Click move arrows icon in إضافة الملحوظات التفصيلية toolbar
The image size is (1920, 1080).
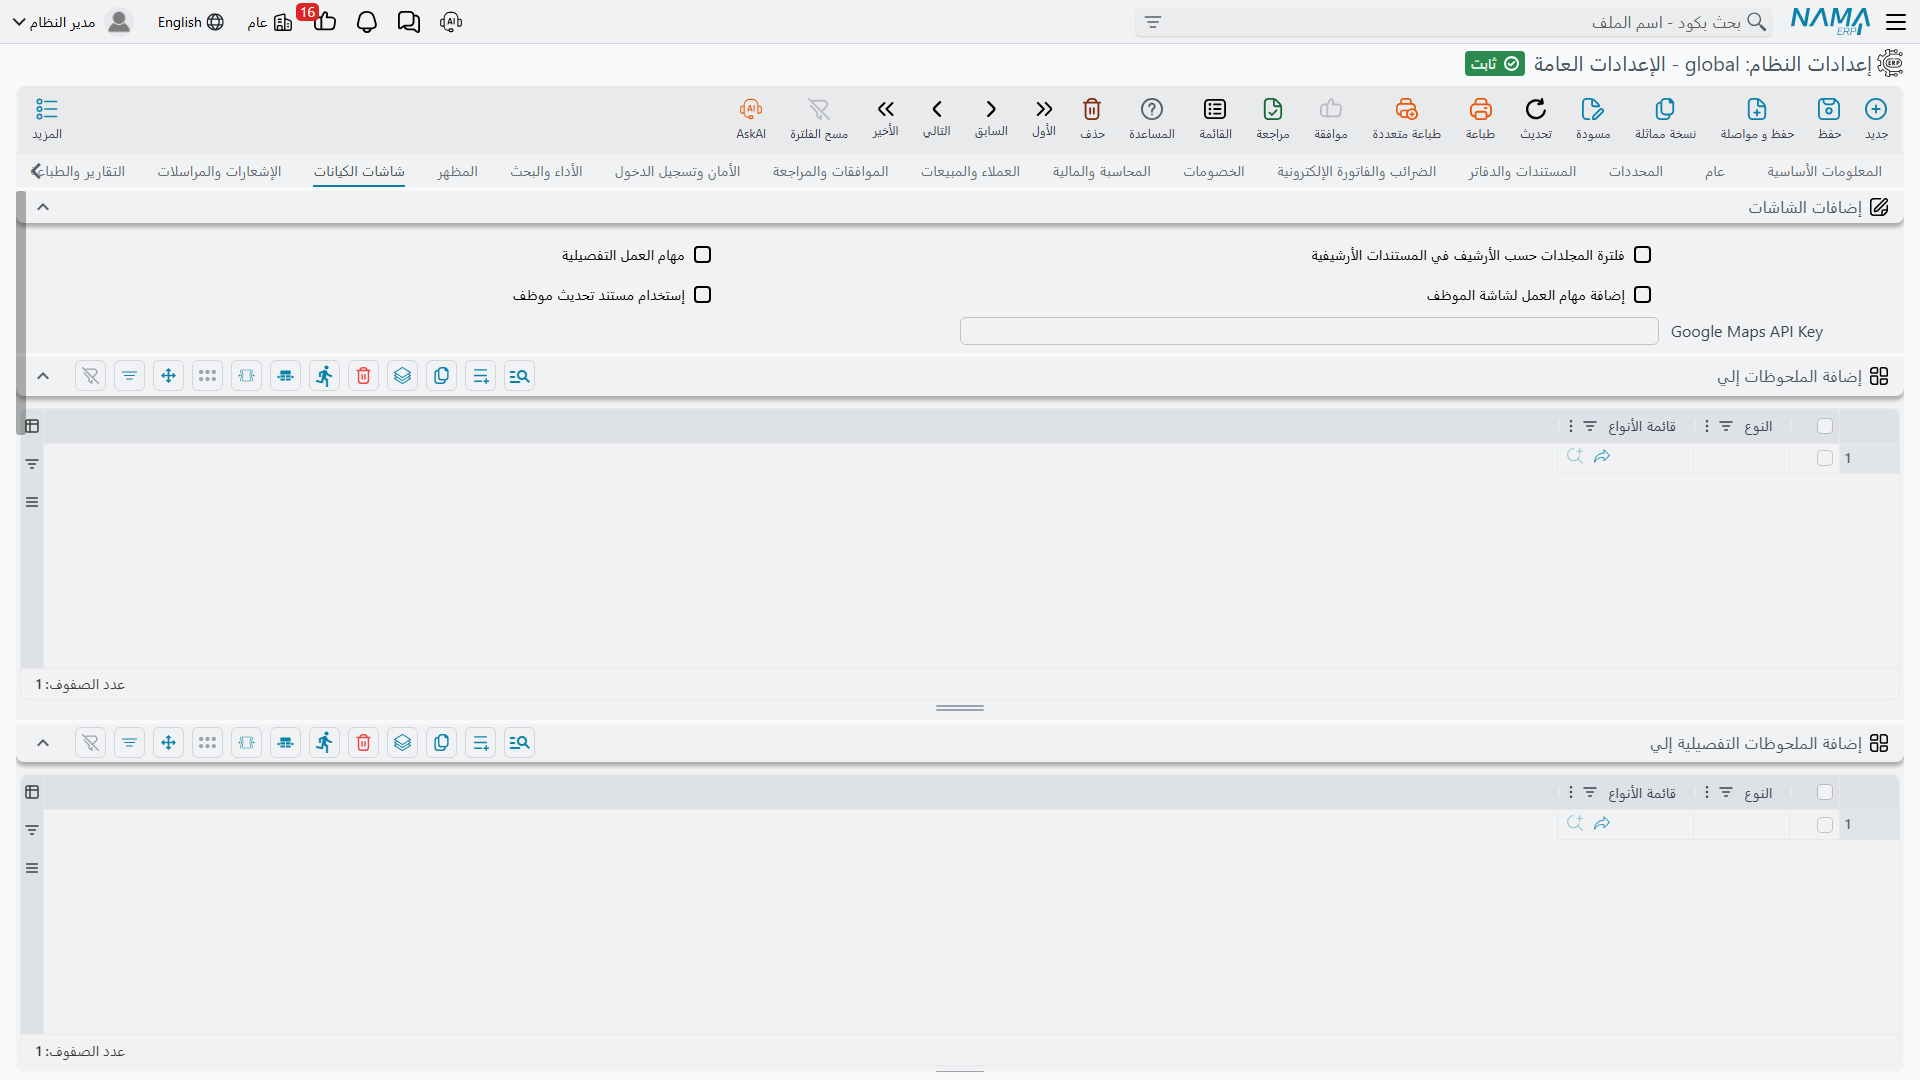pyautogui.click(x=169, y=743)
